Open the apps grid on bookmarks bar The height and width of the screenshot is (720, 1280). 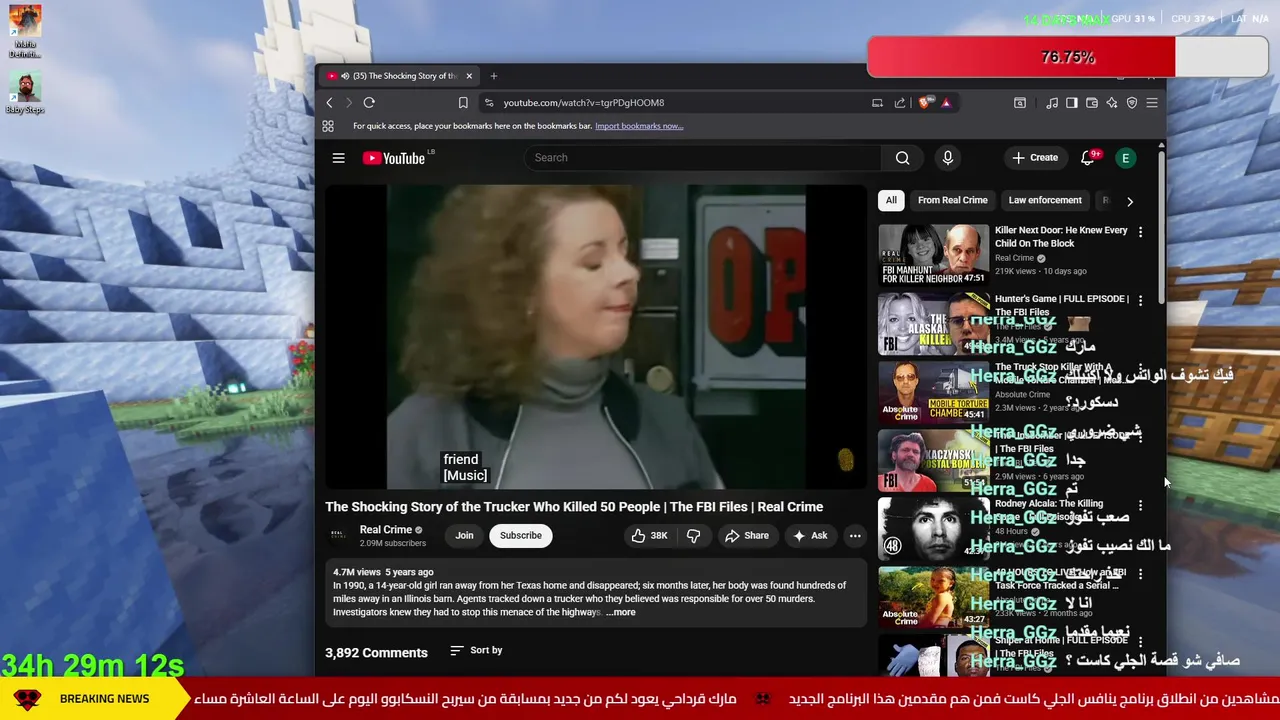pos(328,126)
